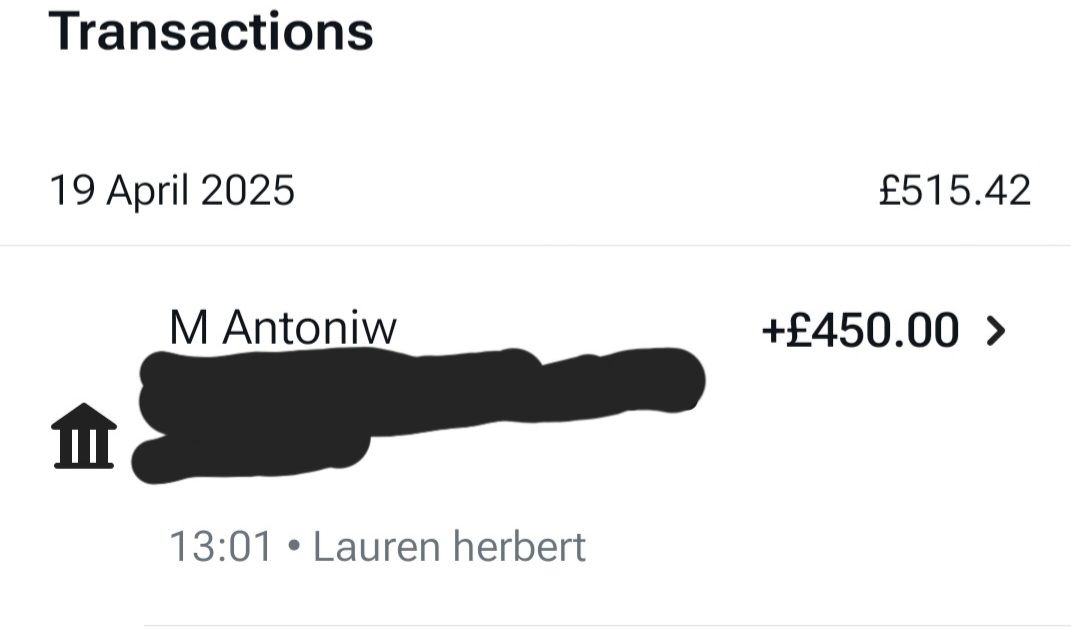Click the £515.42 daily balance
The height and width of the screenshot is (630, 1071).
(x=954, y=190)
